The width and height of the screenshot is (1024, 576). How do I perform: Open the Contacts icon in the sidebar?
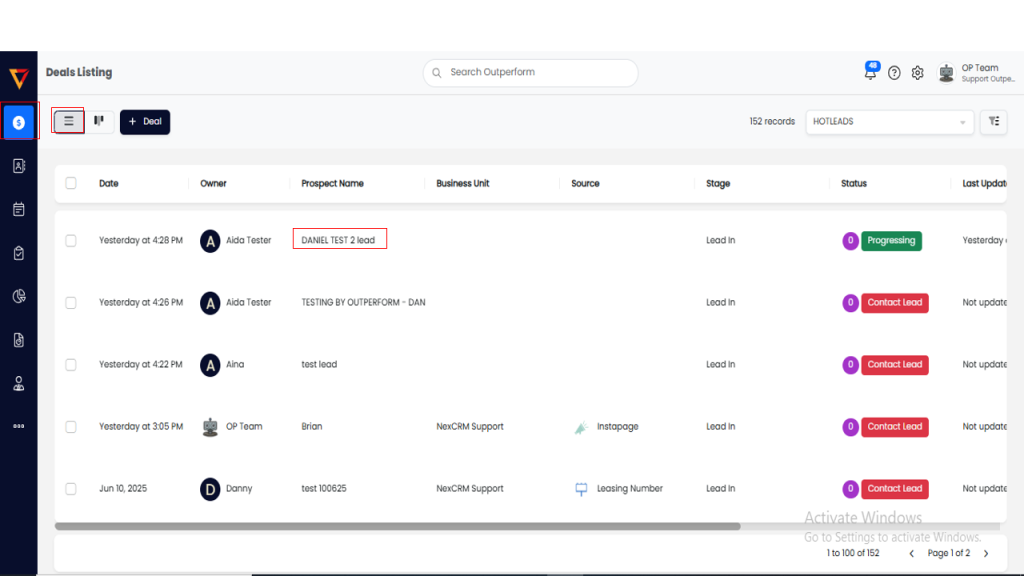pos(19,166)
